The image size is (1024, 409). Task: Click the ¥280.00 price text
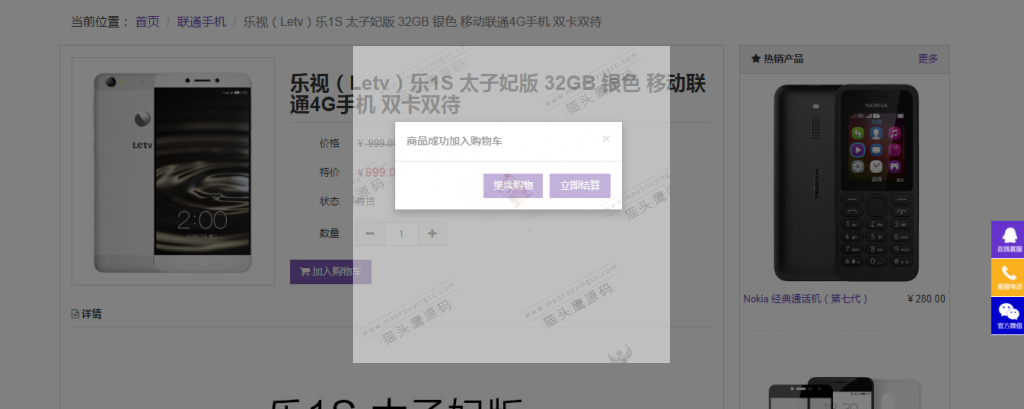(x=926, y=299)
